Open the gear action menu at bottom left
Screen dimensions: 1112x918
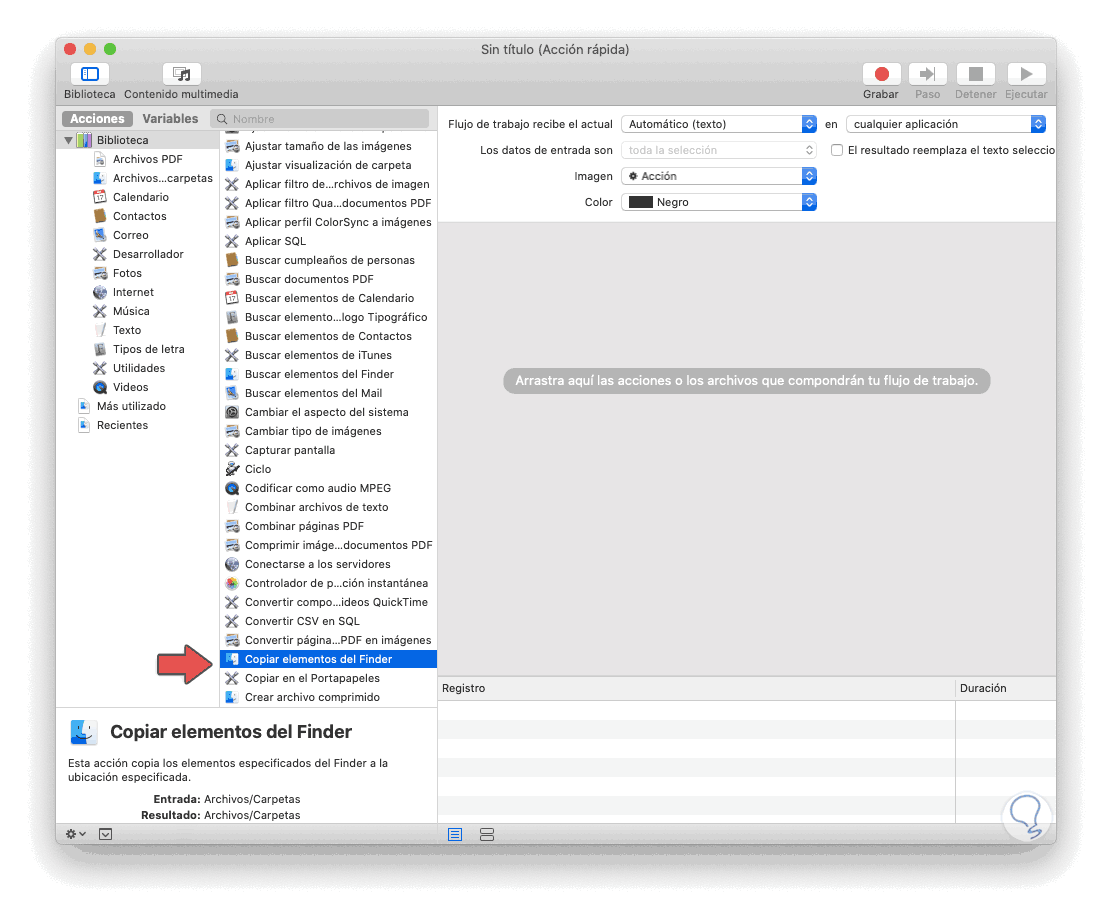click(x=74, y=834)
